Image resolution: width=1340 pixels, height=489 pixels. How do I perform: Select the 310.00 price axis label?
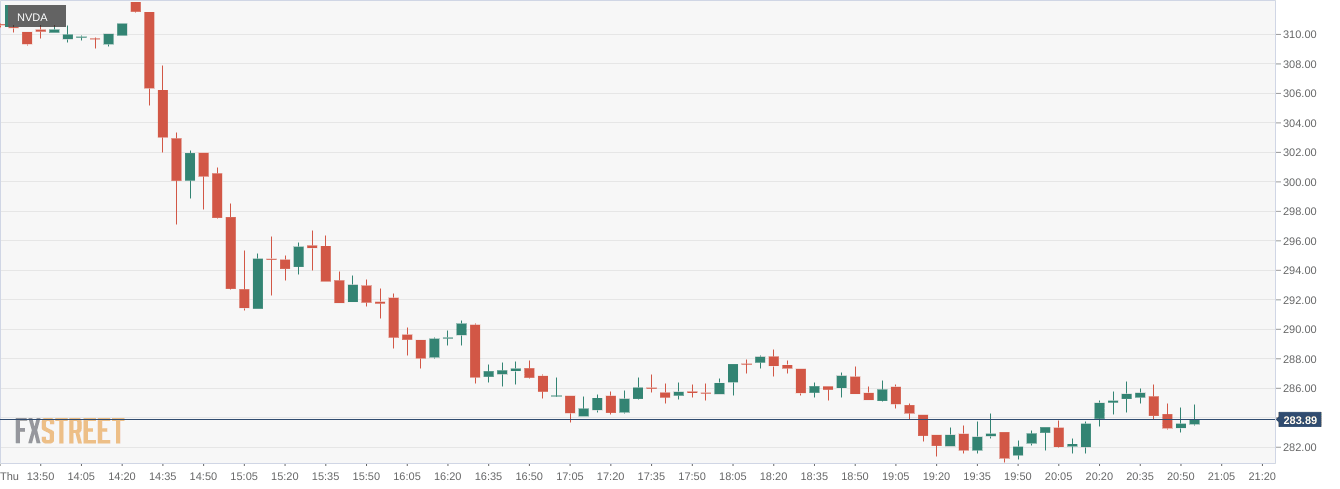[1300, 34]
